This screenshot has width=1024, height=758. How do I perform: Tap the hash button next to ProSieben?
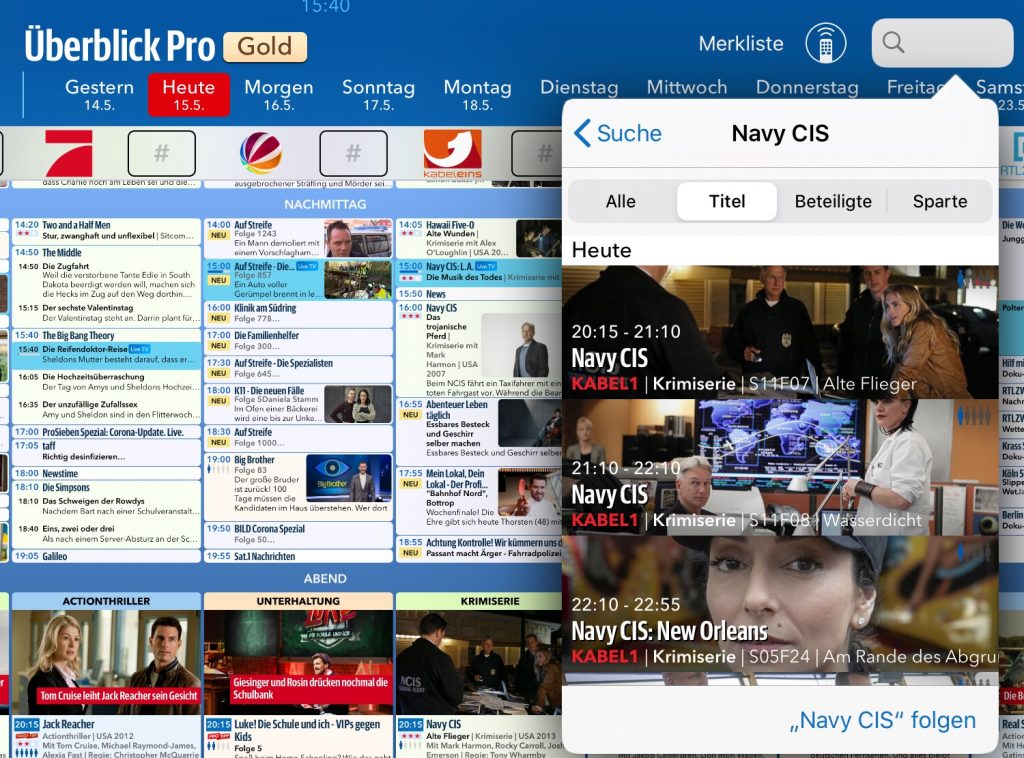[x=161, y=153]
